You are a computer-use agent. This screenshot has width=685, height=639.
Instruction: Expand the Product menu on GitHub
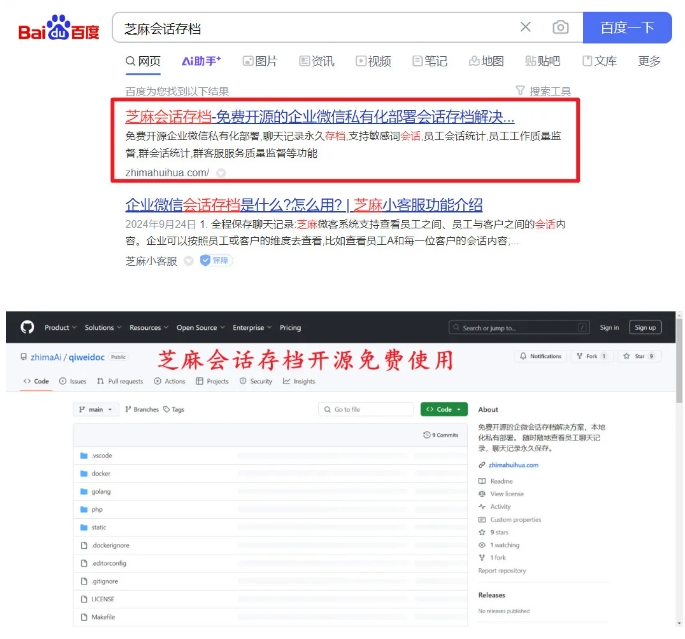point(60,328)
